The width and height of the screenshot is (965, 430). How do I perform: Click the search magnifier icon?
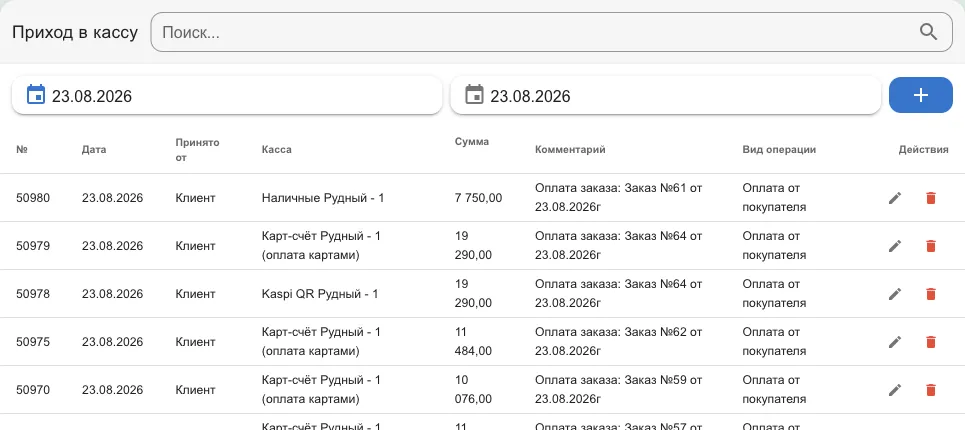[928, 31]
